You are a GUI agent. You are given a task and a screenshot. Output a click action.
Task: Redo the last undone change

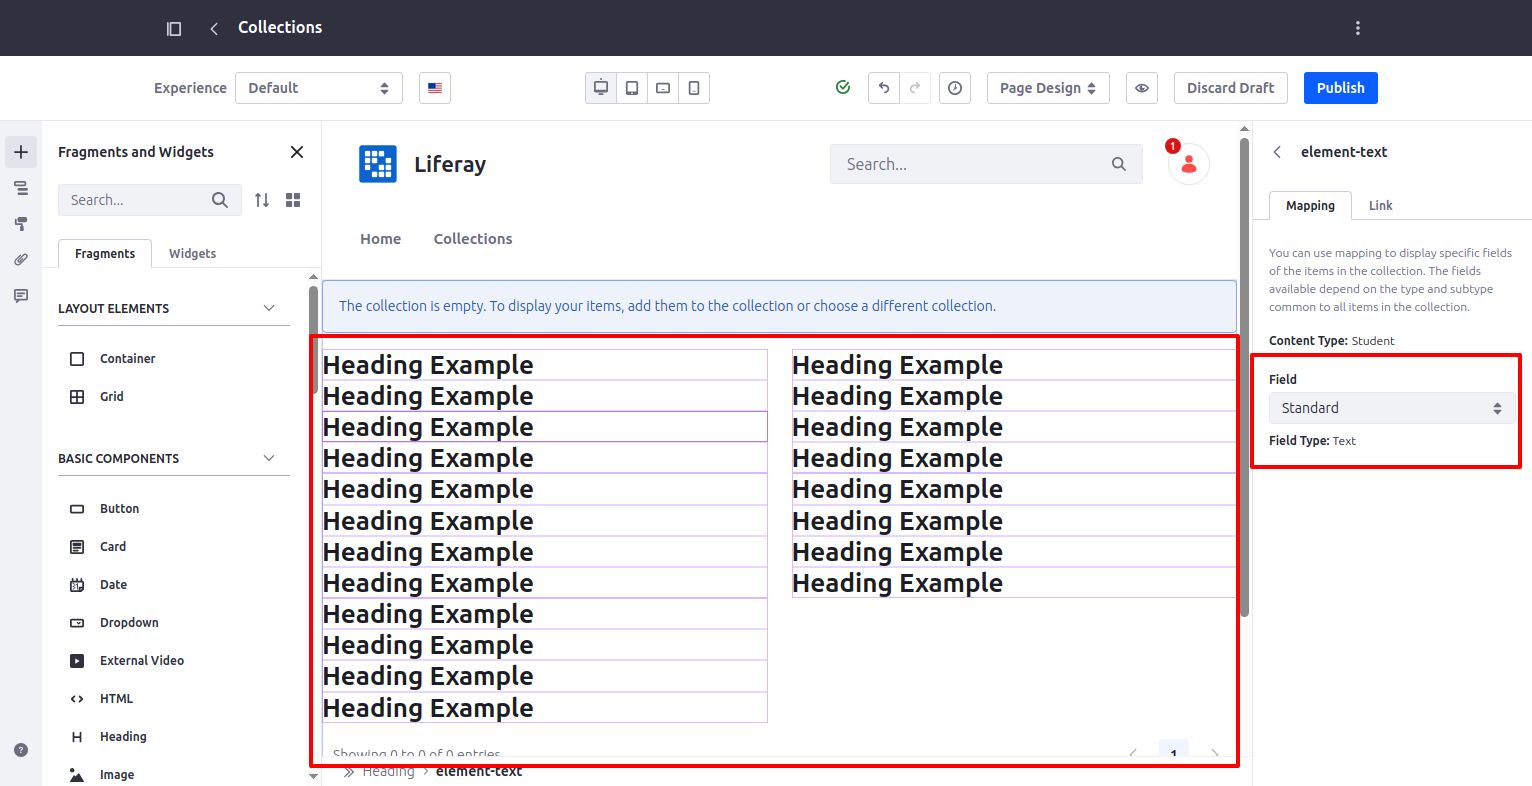tap(915, 88)
